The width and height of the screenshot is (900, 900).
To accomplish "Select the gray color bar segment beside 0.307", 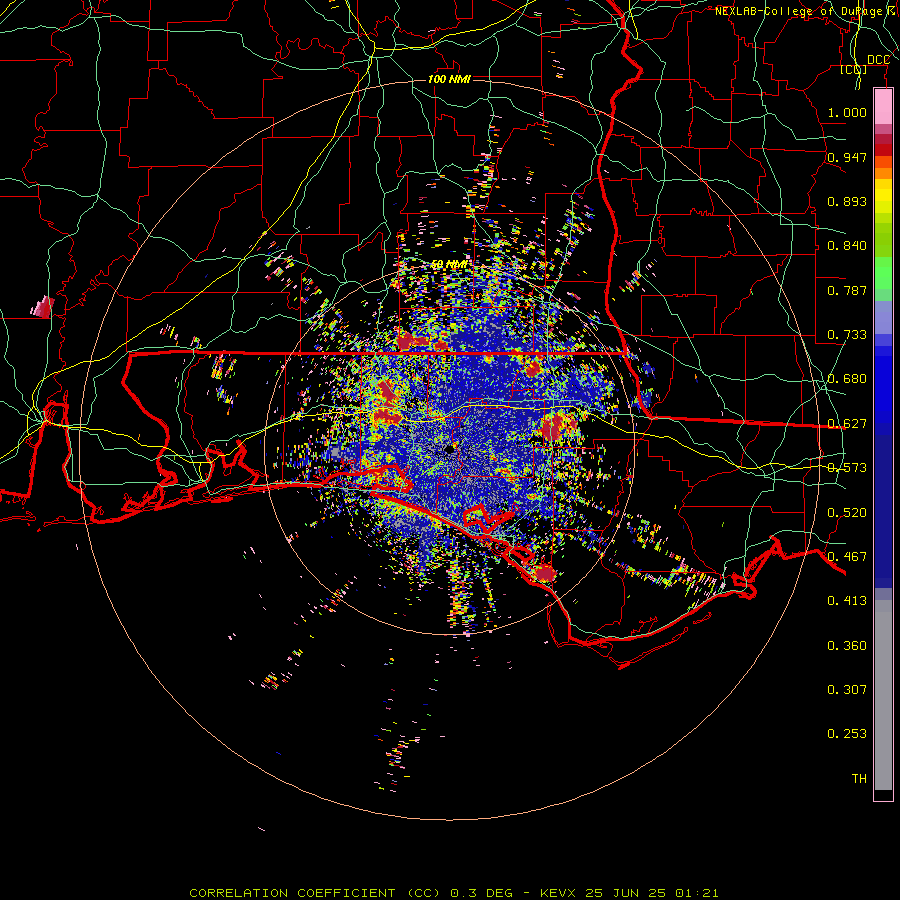I will click(x=883, y=695).
